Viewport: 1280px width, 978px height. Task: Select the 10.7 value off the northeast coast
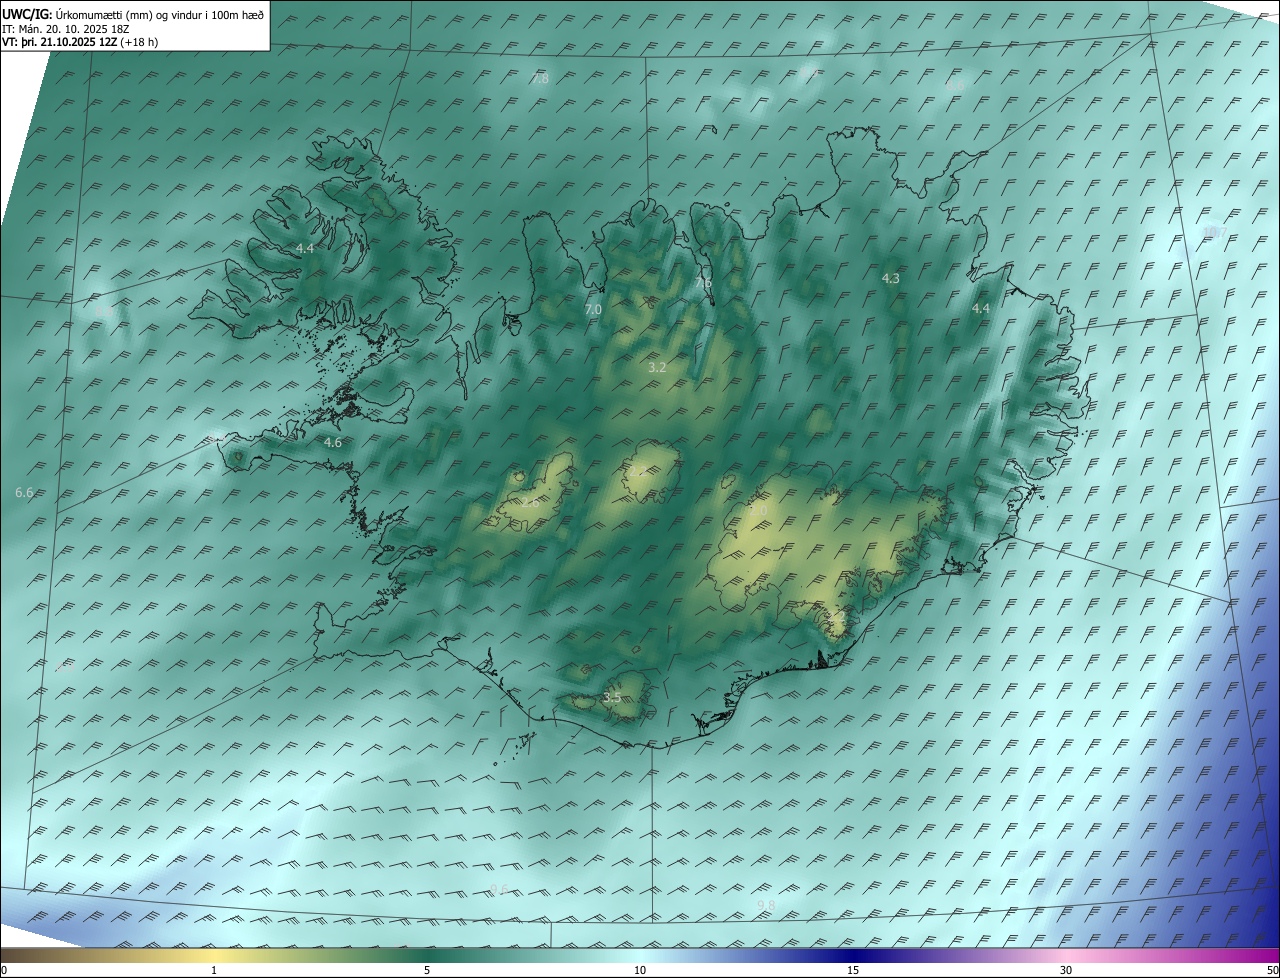tap(1214, 233)
